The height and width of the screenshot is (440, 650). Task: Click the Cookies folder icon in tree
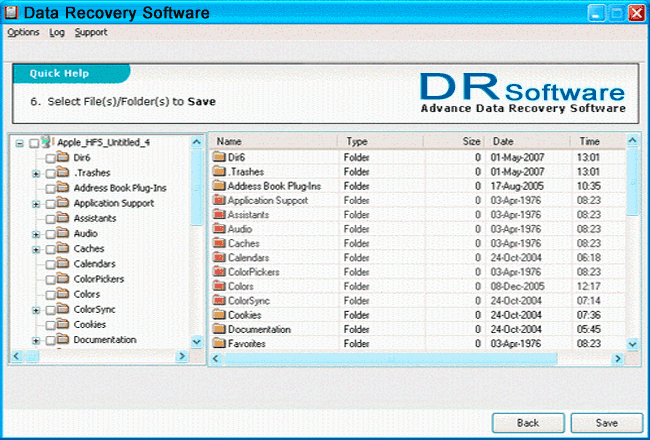64,325
